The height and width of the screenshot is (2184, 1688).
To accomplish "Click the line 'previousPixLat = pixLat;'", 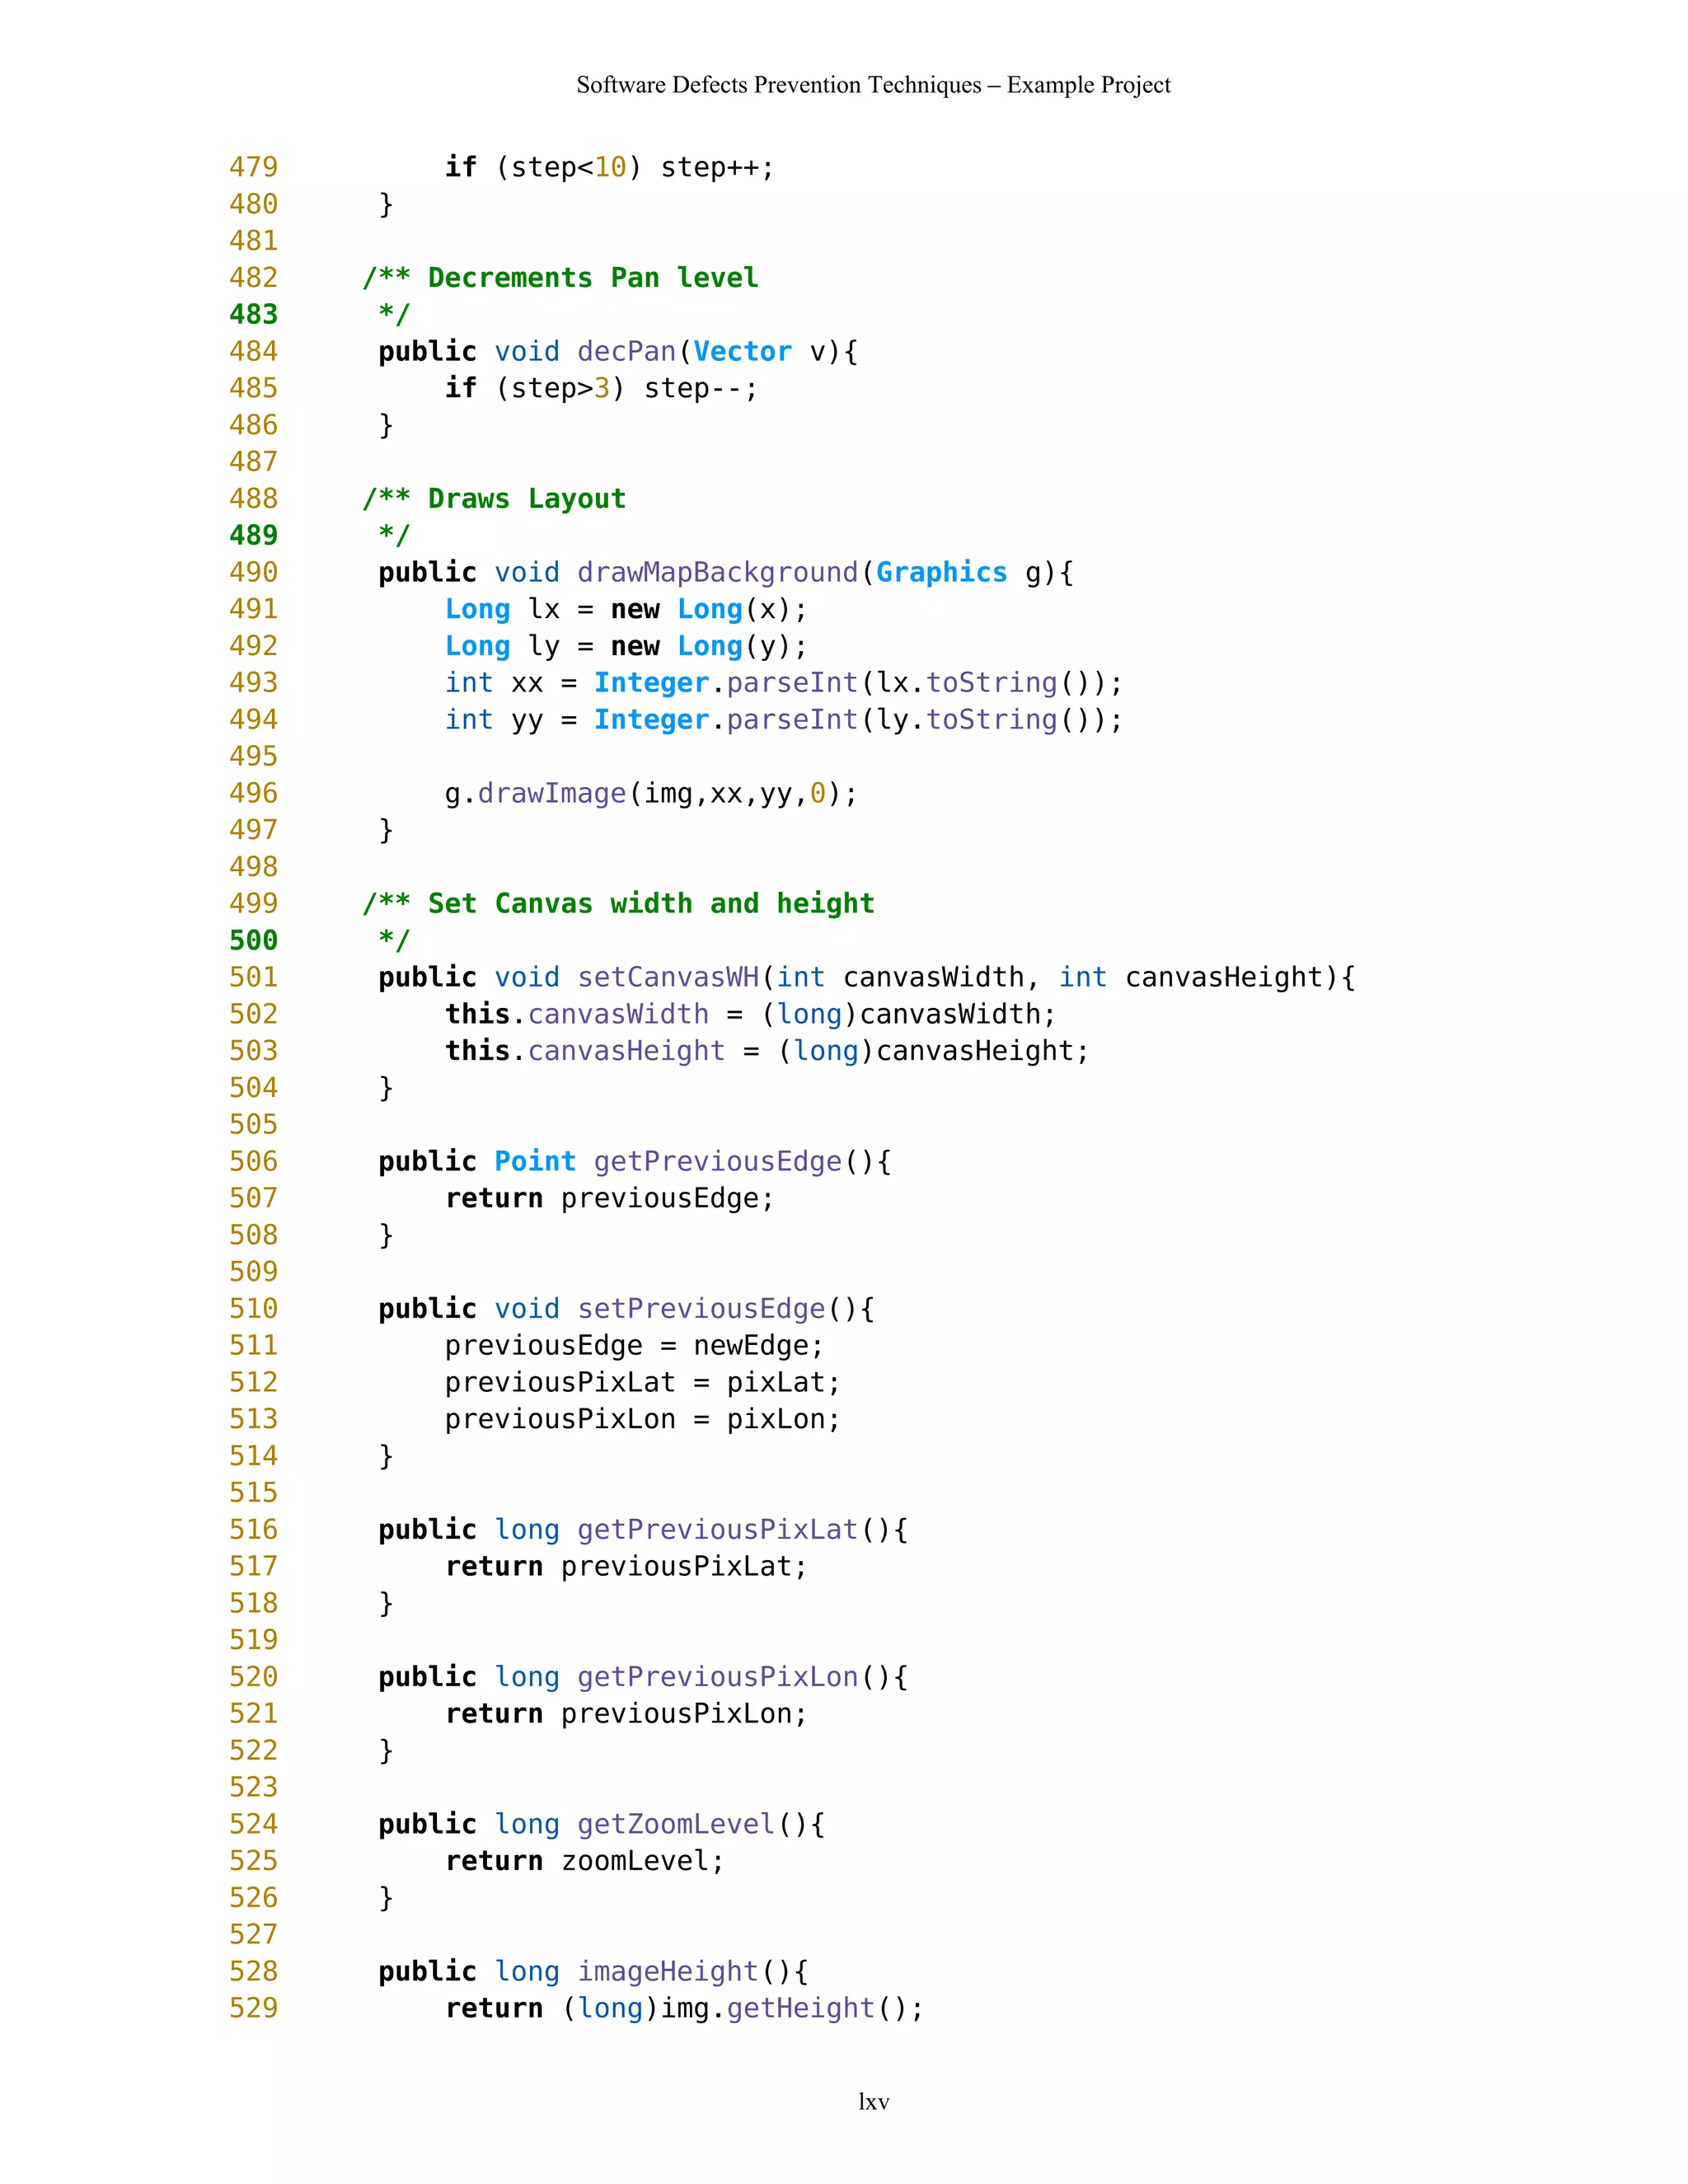I will [x=642, y=1382].
